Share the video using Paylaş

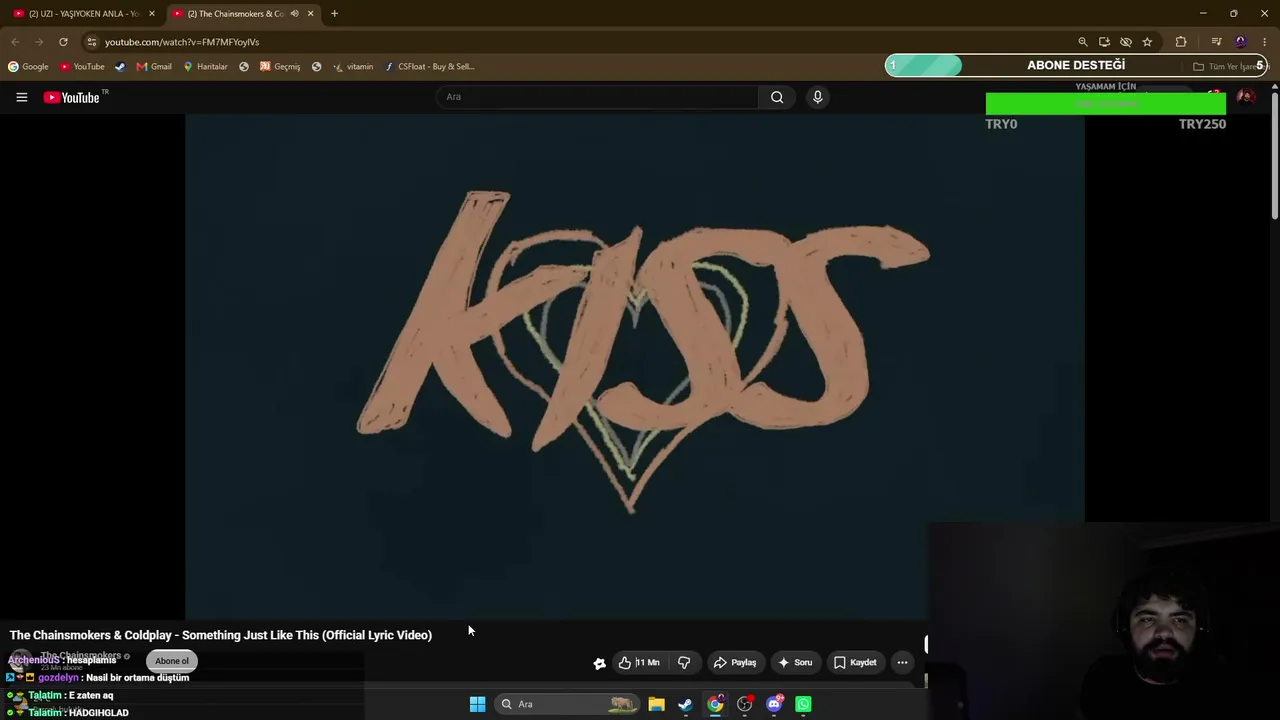(734, 662)
